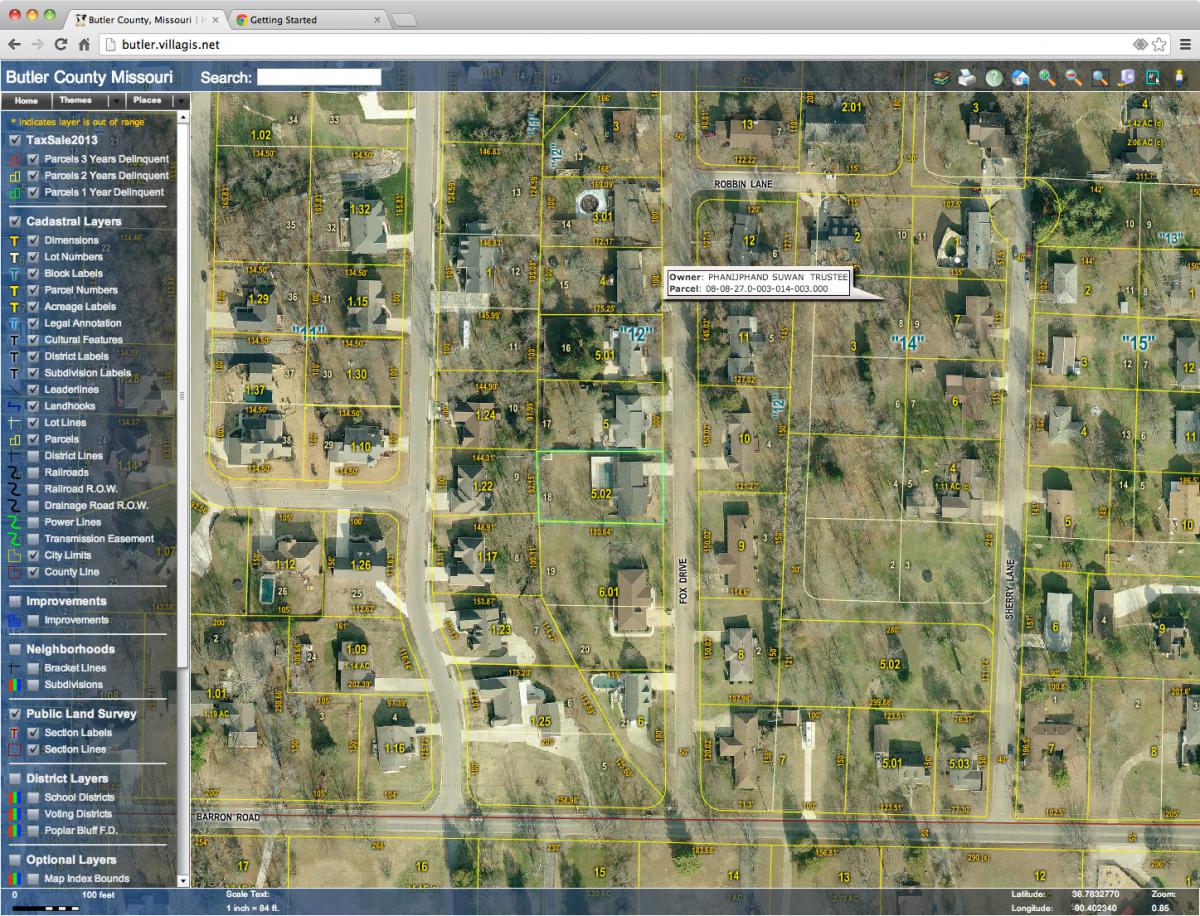
Task: Select the tape measure tool
Action: (x=1126, y=78)
